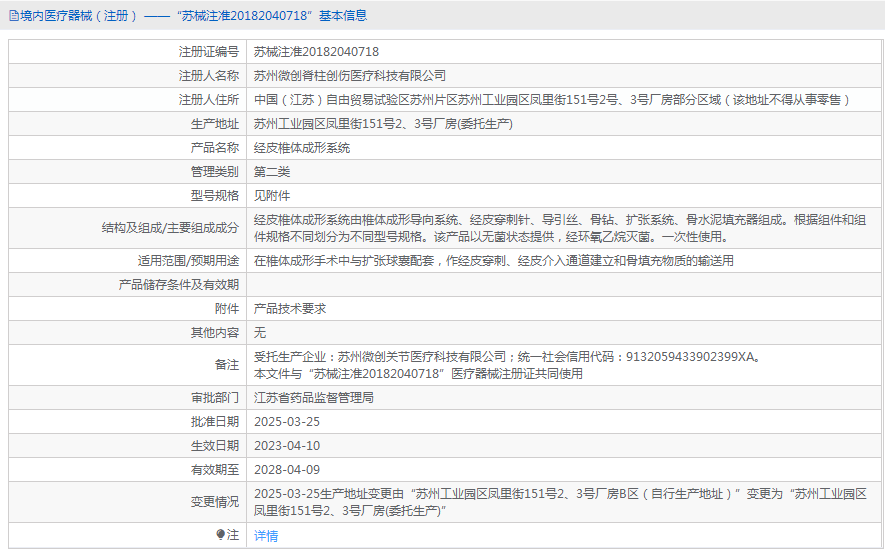
Task: Select remark line 本文件与“苏械注准20182040718”医疗器械注册证共同使用
Action: (x=418, y=373)
